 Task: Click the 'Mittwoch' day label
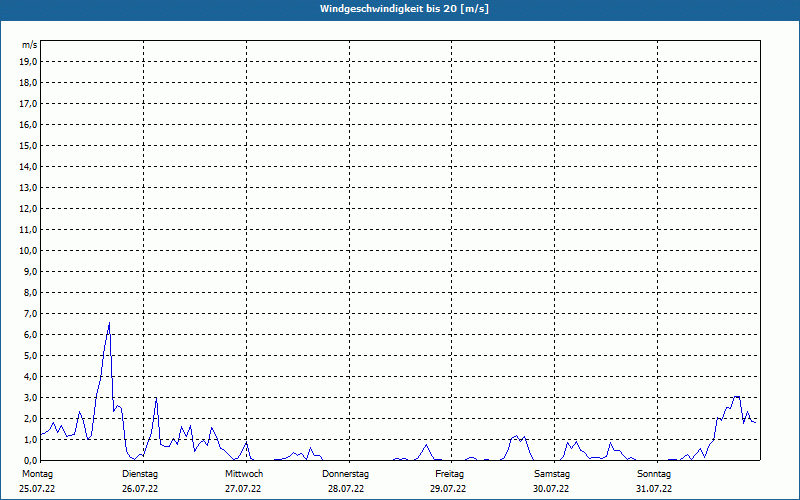(244, 474)
